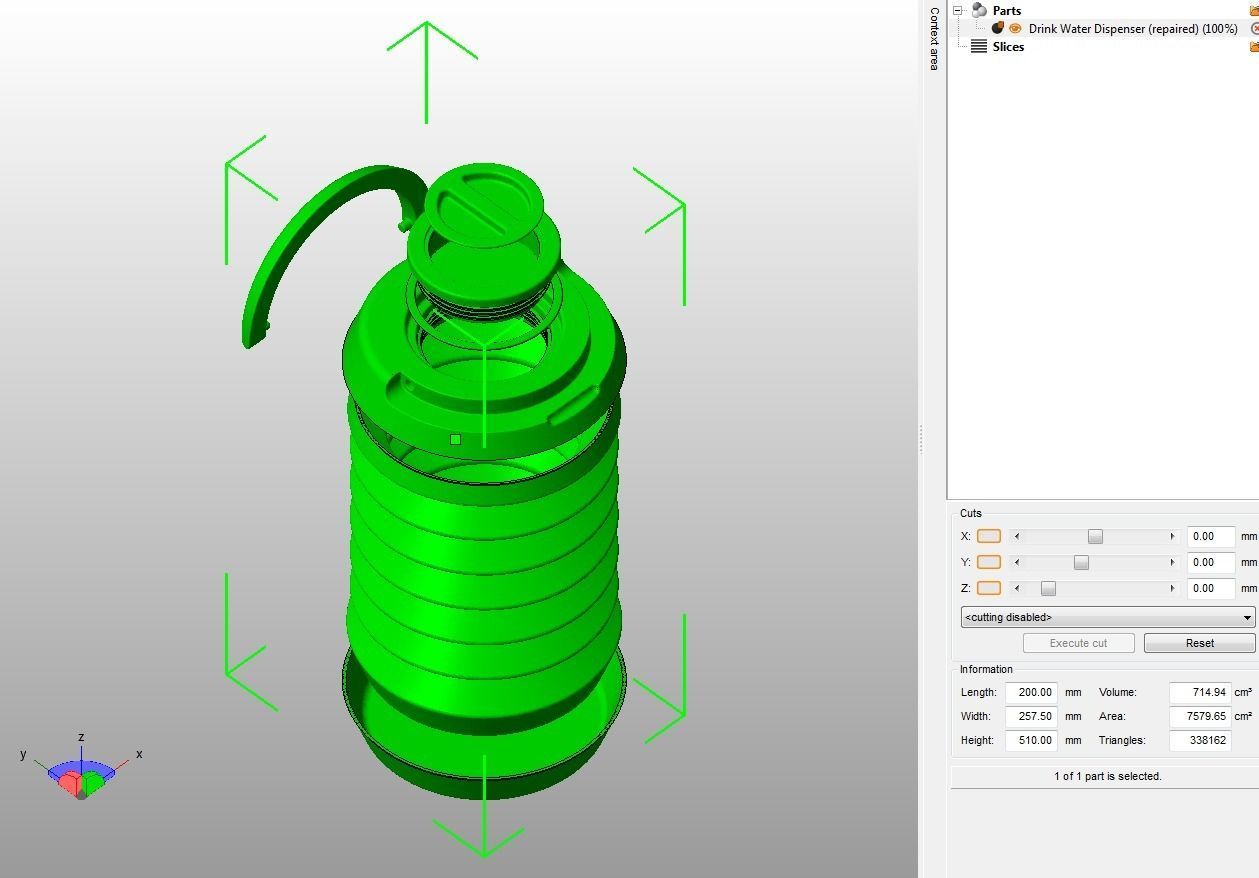
Task: Click the folder icon on the Slices row
Action: [1254, 47]
